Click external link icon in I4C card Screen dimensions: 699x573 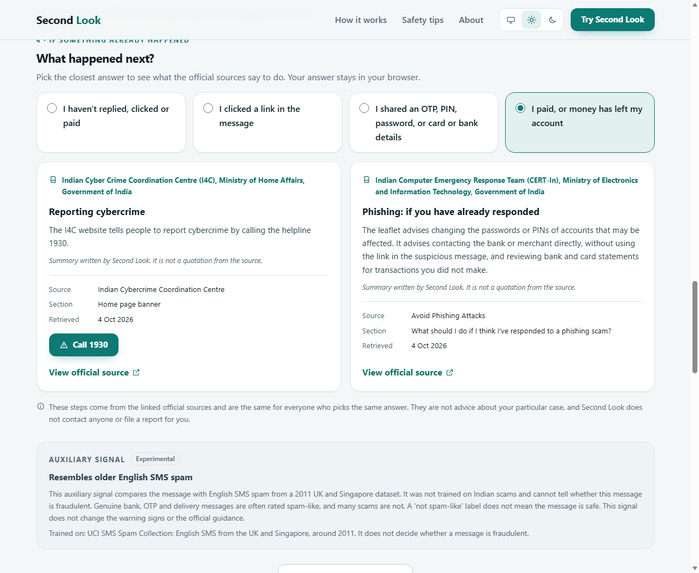click(x=136, y=373)
